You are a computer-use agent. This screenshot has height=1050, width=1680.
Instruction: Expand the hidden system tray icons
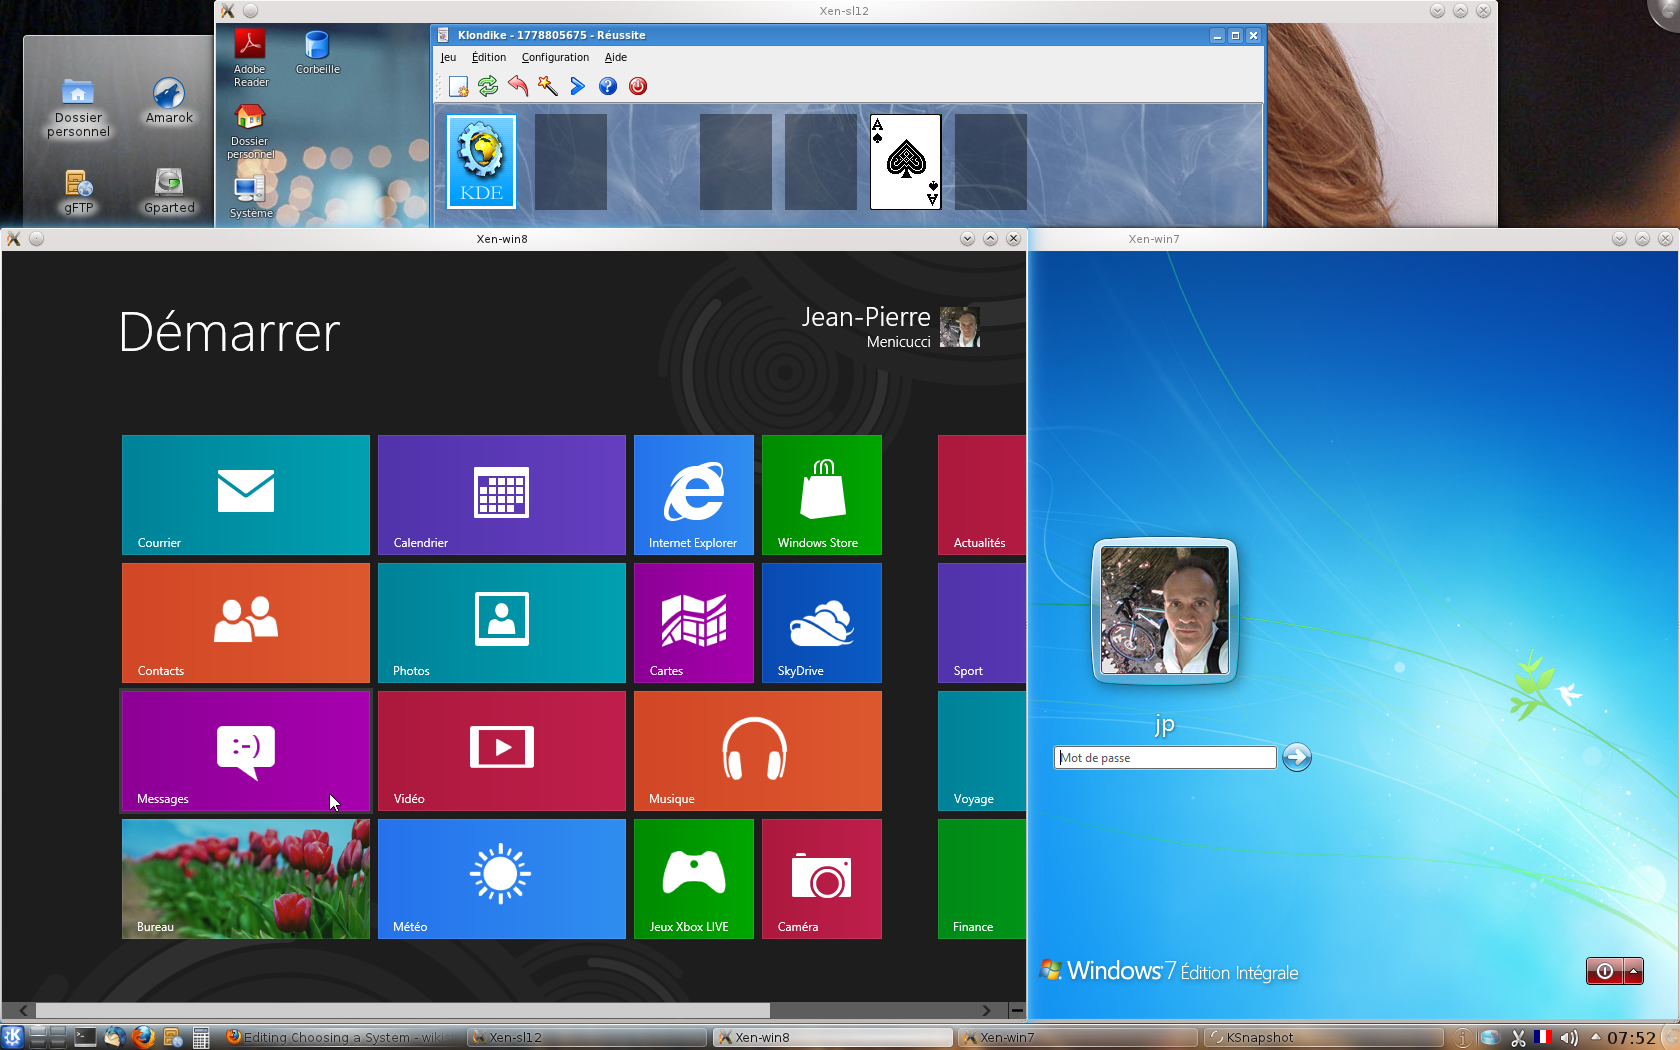(x=1595, y=1037)
